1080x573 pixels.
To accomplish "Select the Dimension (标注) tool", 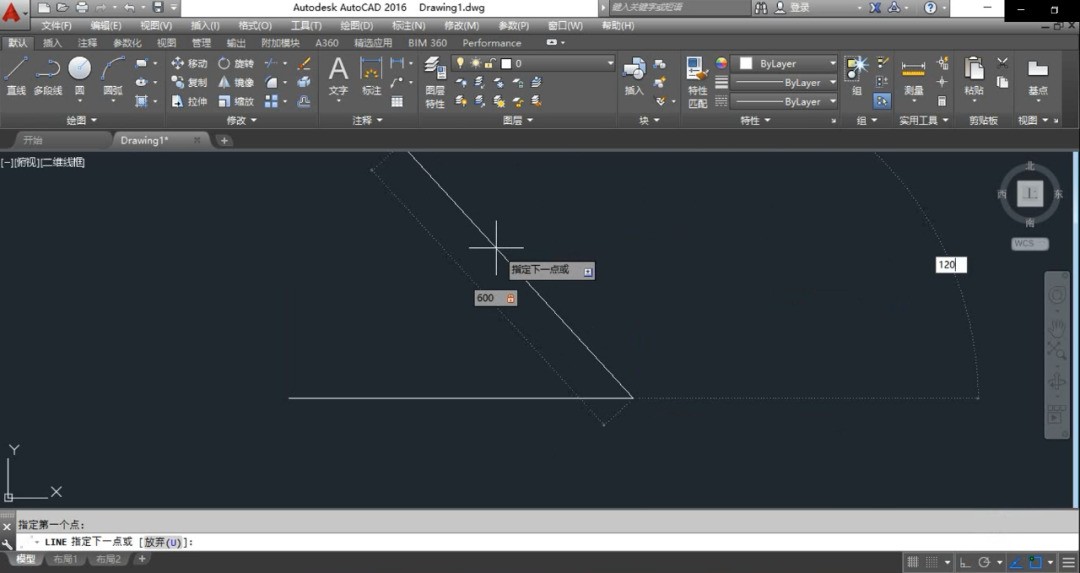I will [x=371, y=76].
